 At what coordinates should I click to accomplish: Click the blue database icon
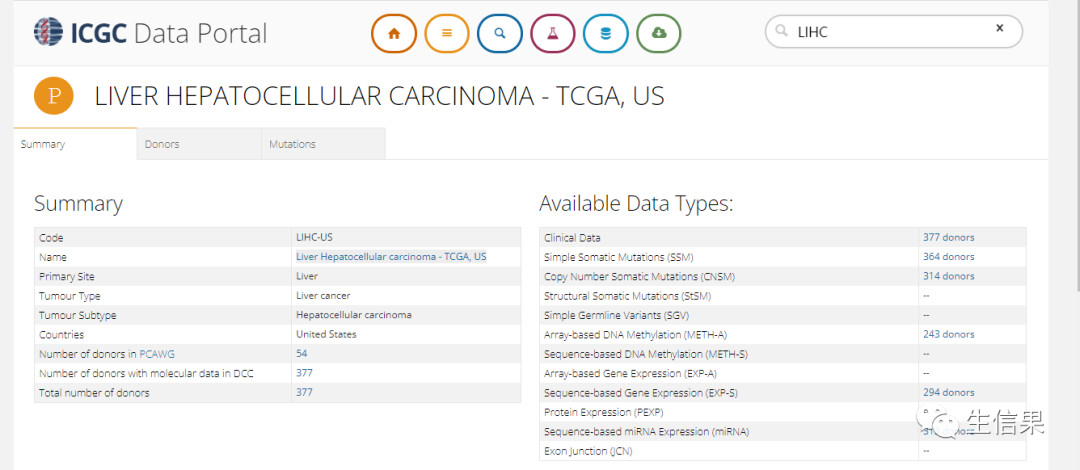[606, 33]
